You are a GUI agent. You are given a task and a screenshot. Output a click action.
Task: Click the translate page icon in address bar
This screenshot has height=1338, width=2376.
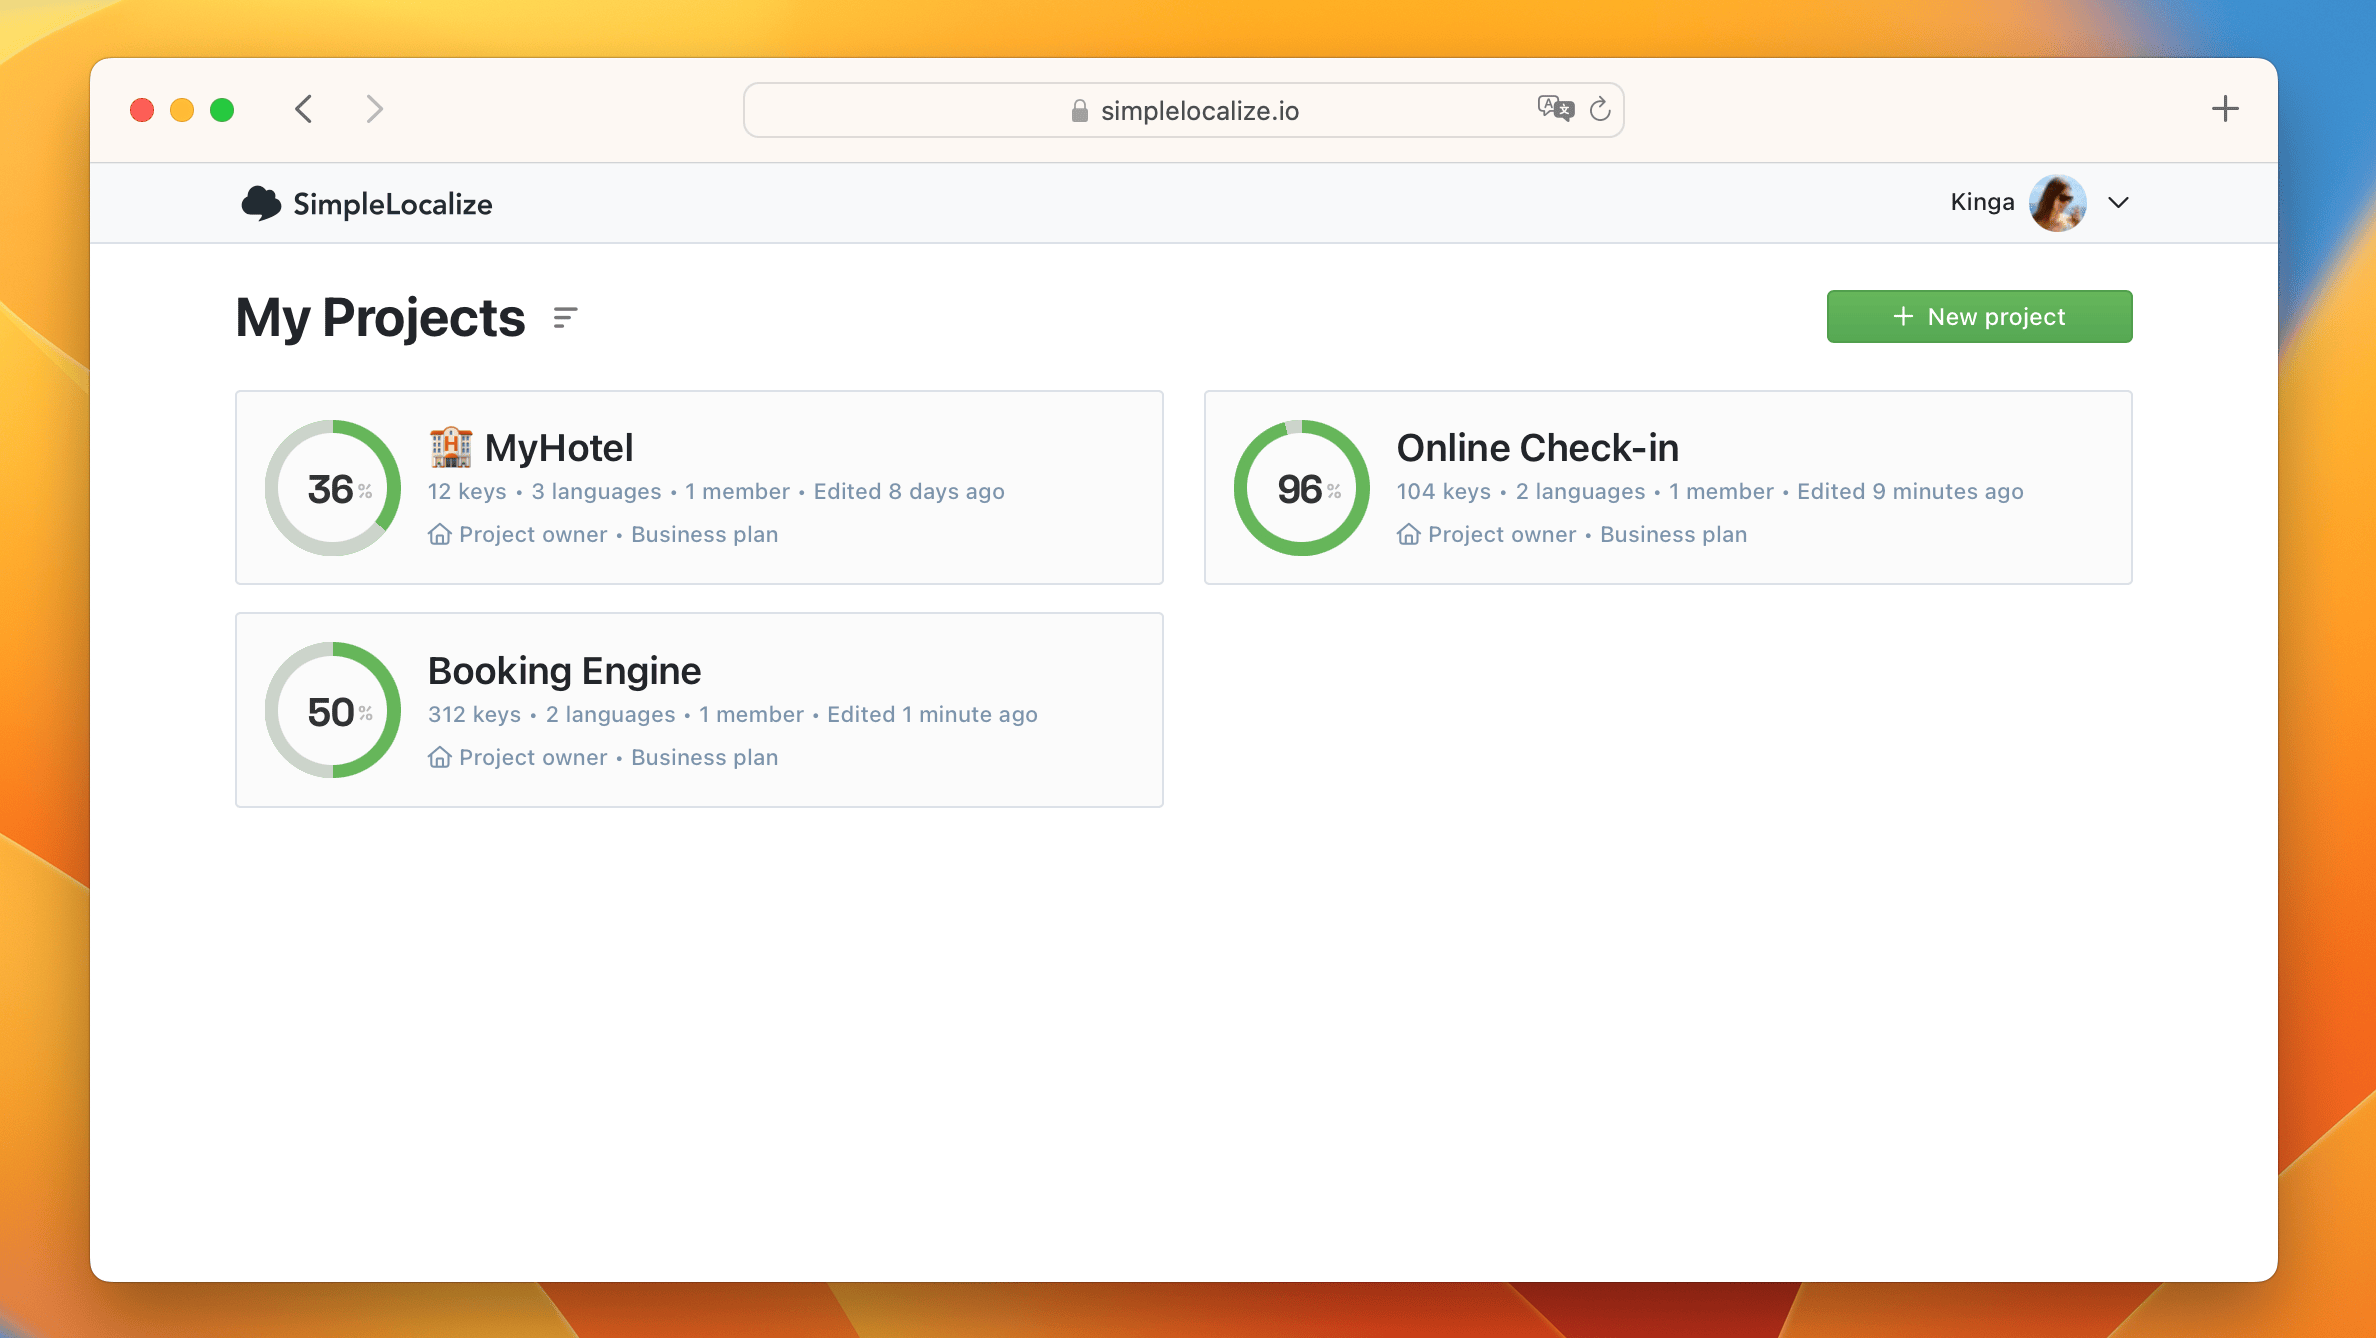1555,108
